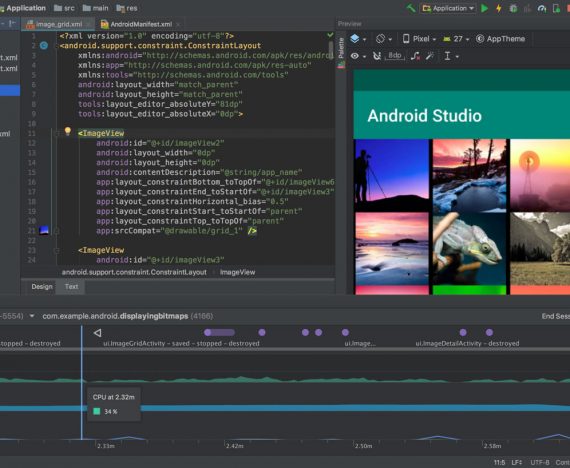Click the UTF-8 encoding status entry
Image resolution: width=570 pixels, height=468 pixels.
[x=540, y=463]
